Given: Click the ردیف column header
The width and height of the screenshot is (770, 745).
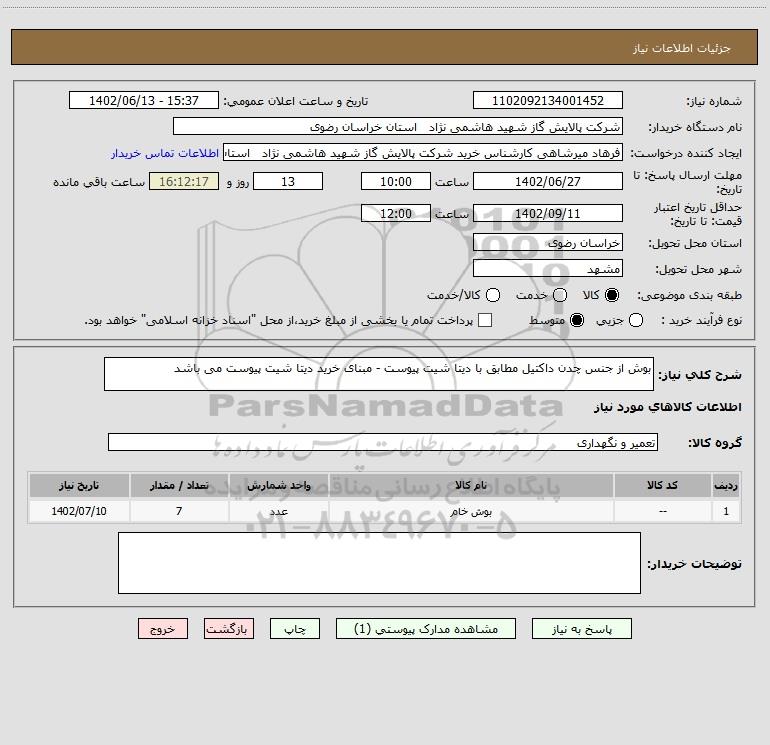Looking at the screenshot, I should (x=726, y=485).
